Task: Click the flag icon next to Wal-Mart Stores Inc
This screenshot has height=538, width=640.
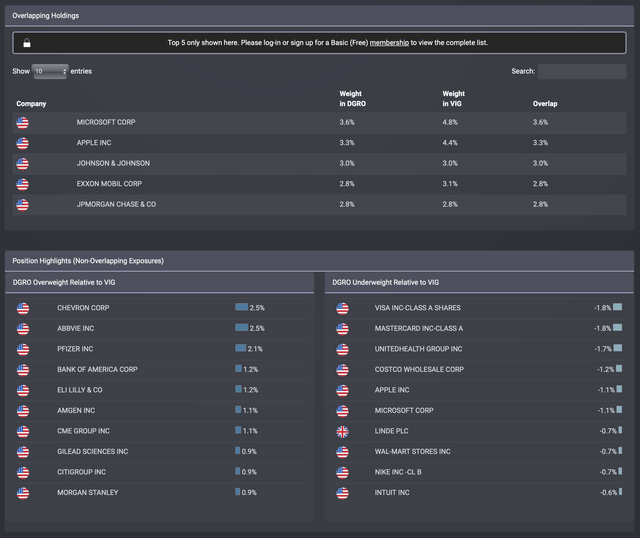Action: pos(342,452)
